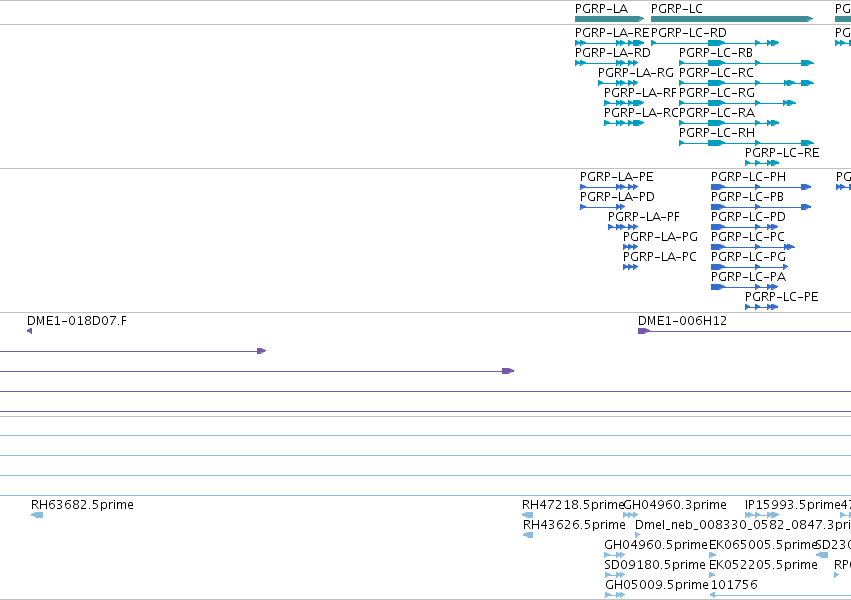This screenshot has height=600, width=851.
Task: Select transcript PGRP-LA-RE
Action: [x=609, y=43]
